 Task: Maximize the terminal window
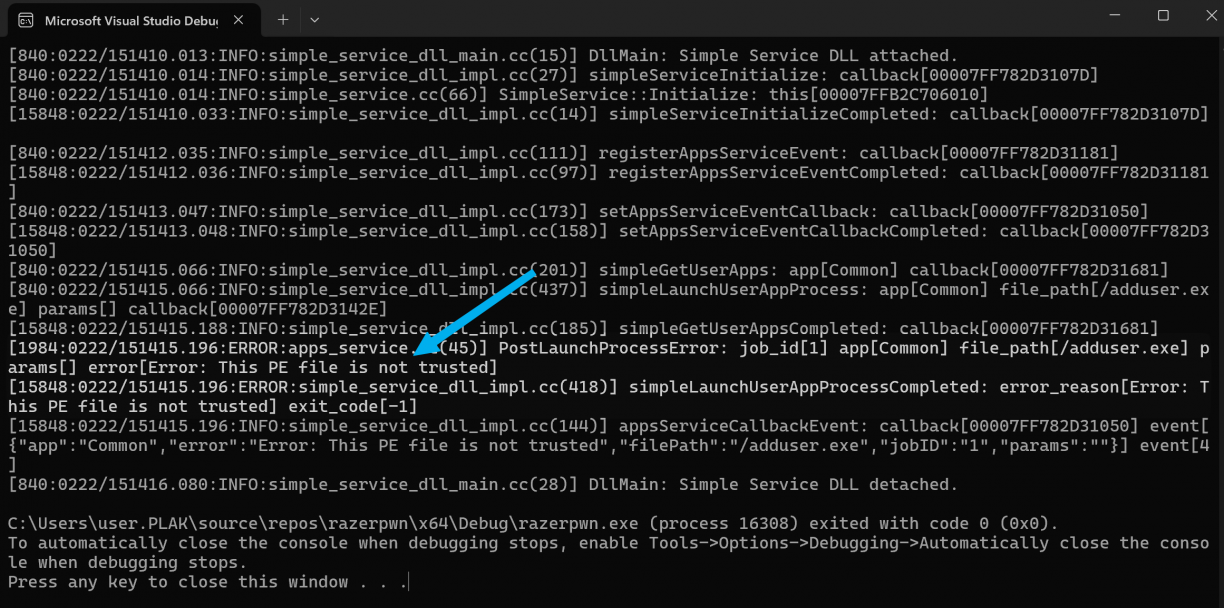pyautogui.click(x=1163, y=16)
